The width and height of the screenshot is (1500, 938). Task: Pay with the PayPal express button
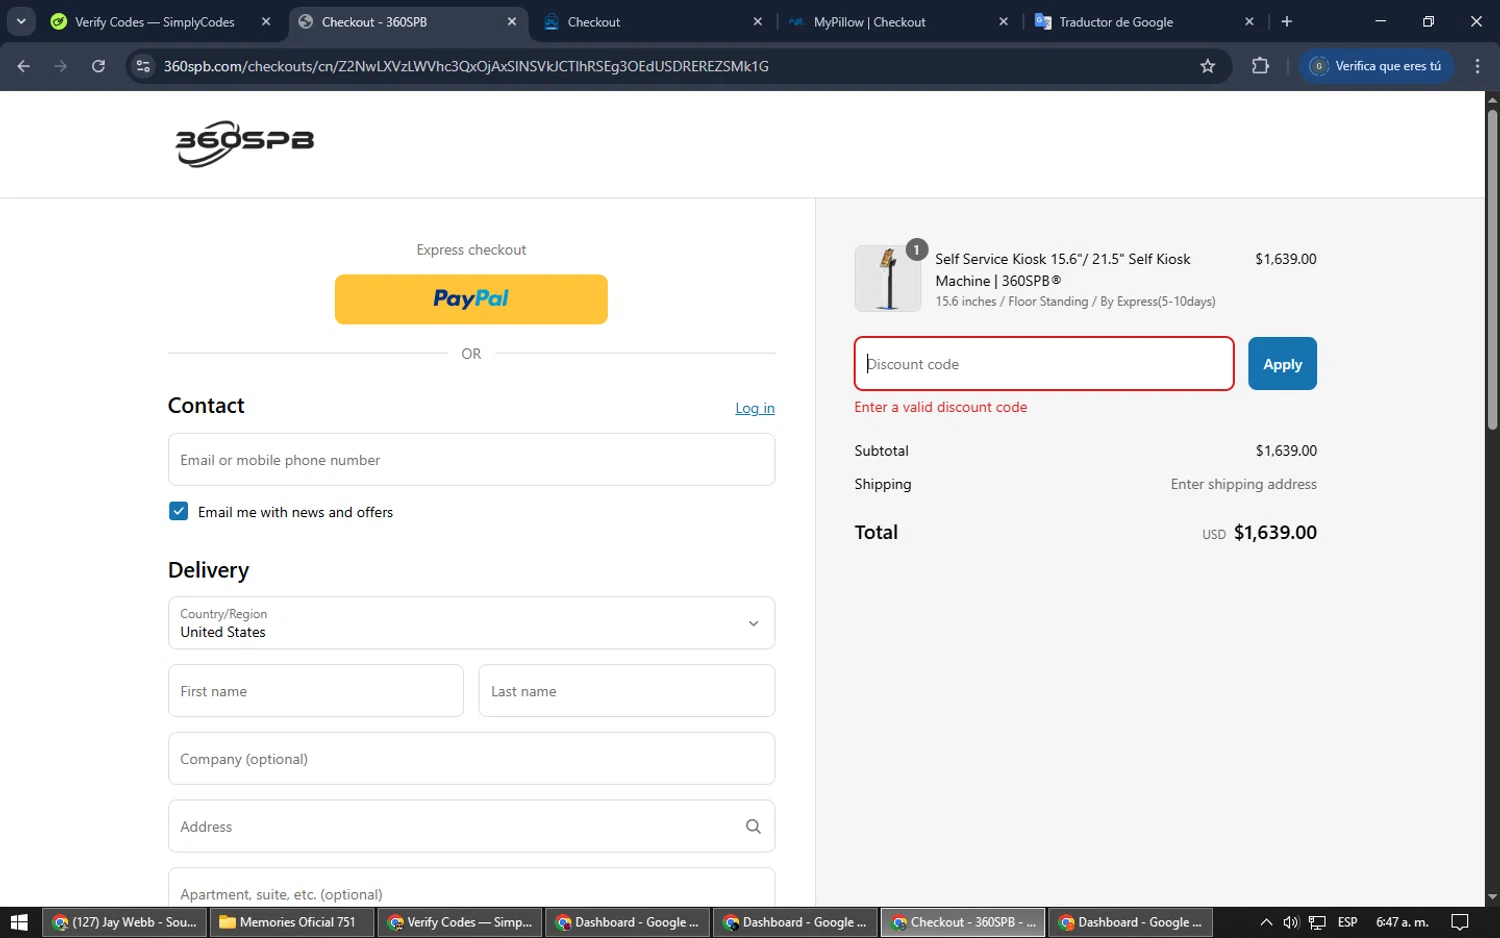click(471, 299)
